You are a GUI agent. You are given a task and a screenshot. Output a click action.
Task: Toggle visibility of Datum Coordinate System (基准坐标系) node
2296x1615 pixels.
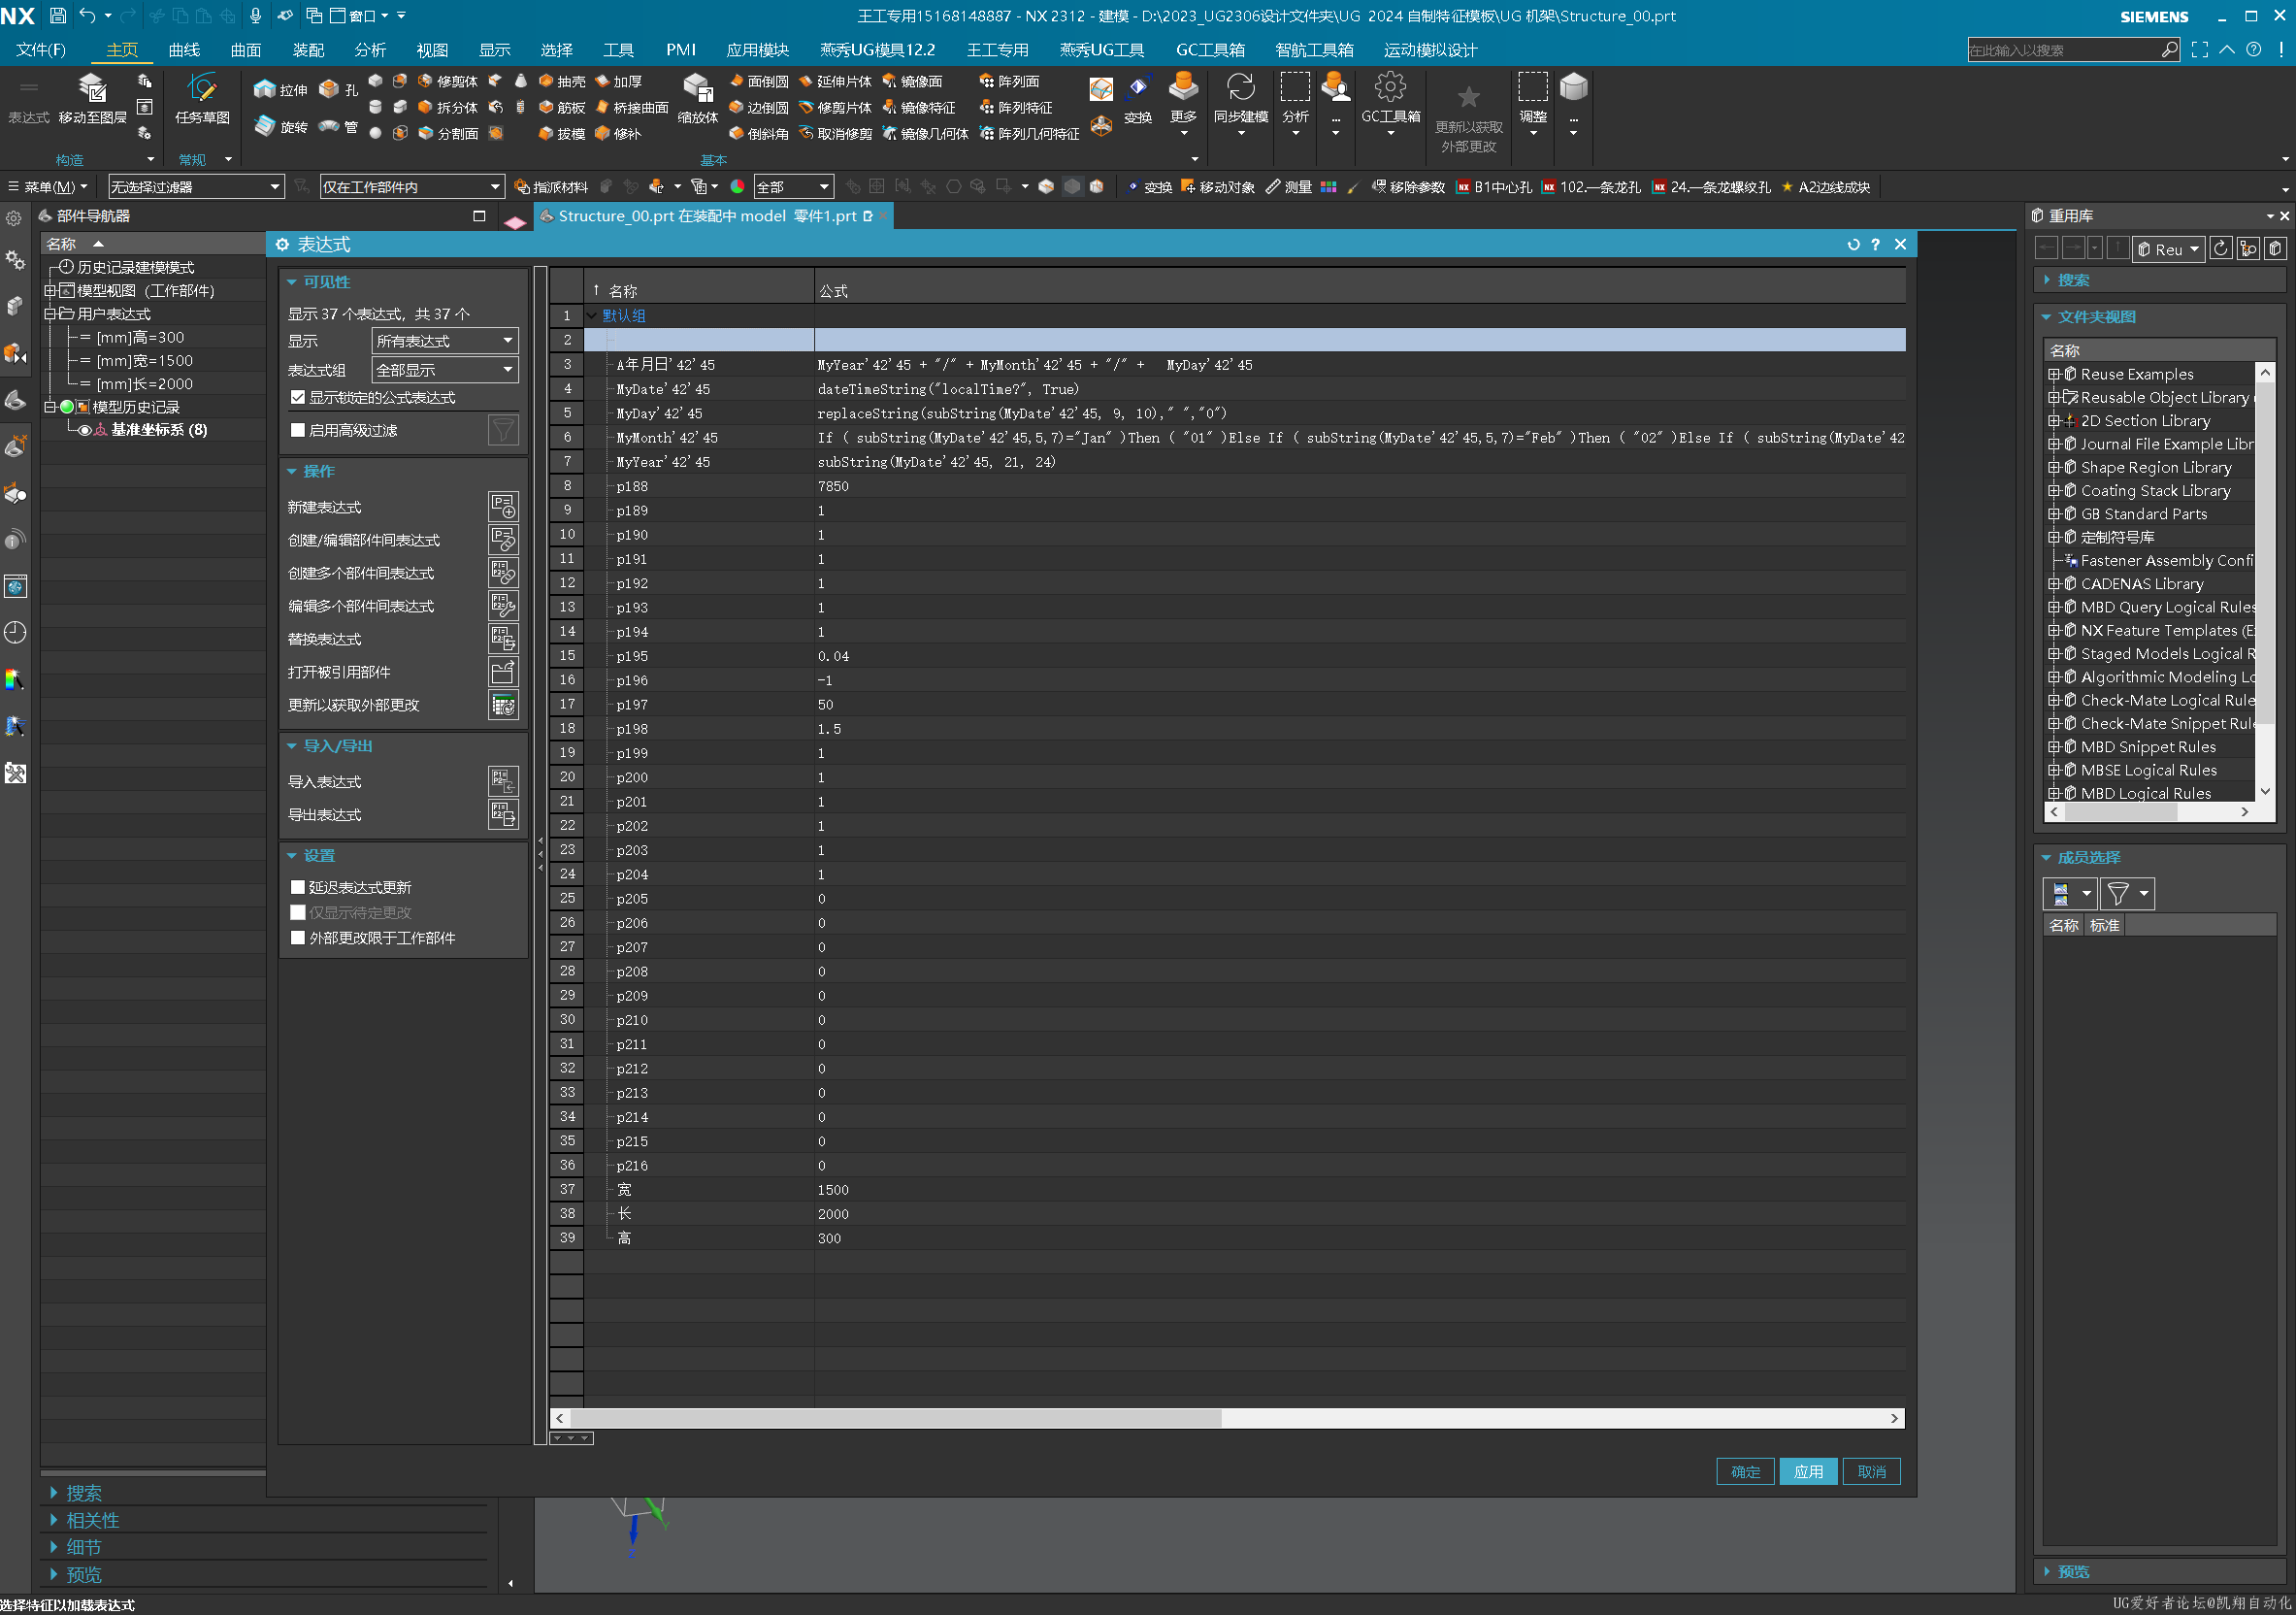coord(85,430)
